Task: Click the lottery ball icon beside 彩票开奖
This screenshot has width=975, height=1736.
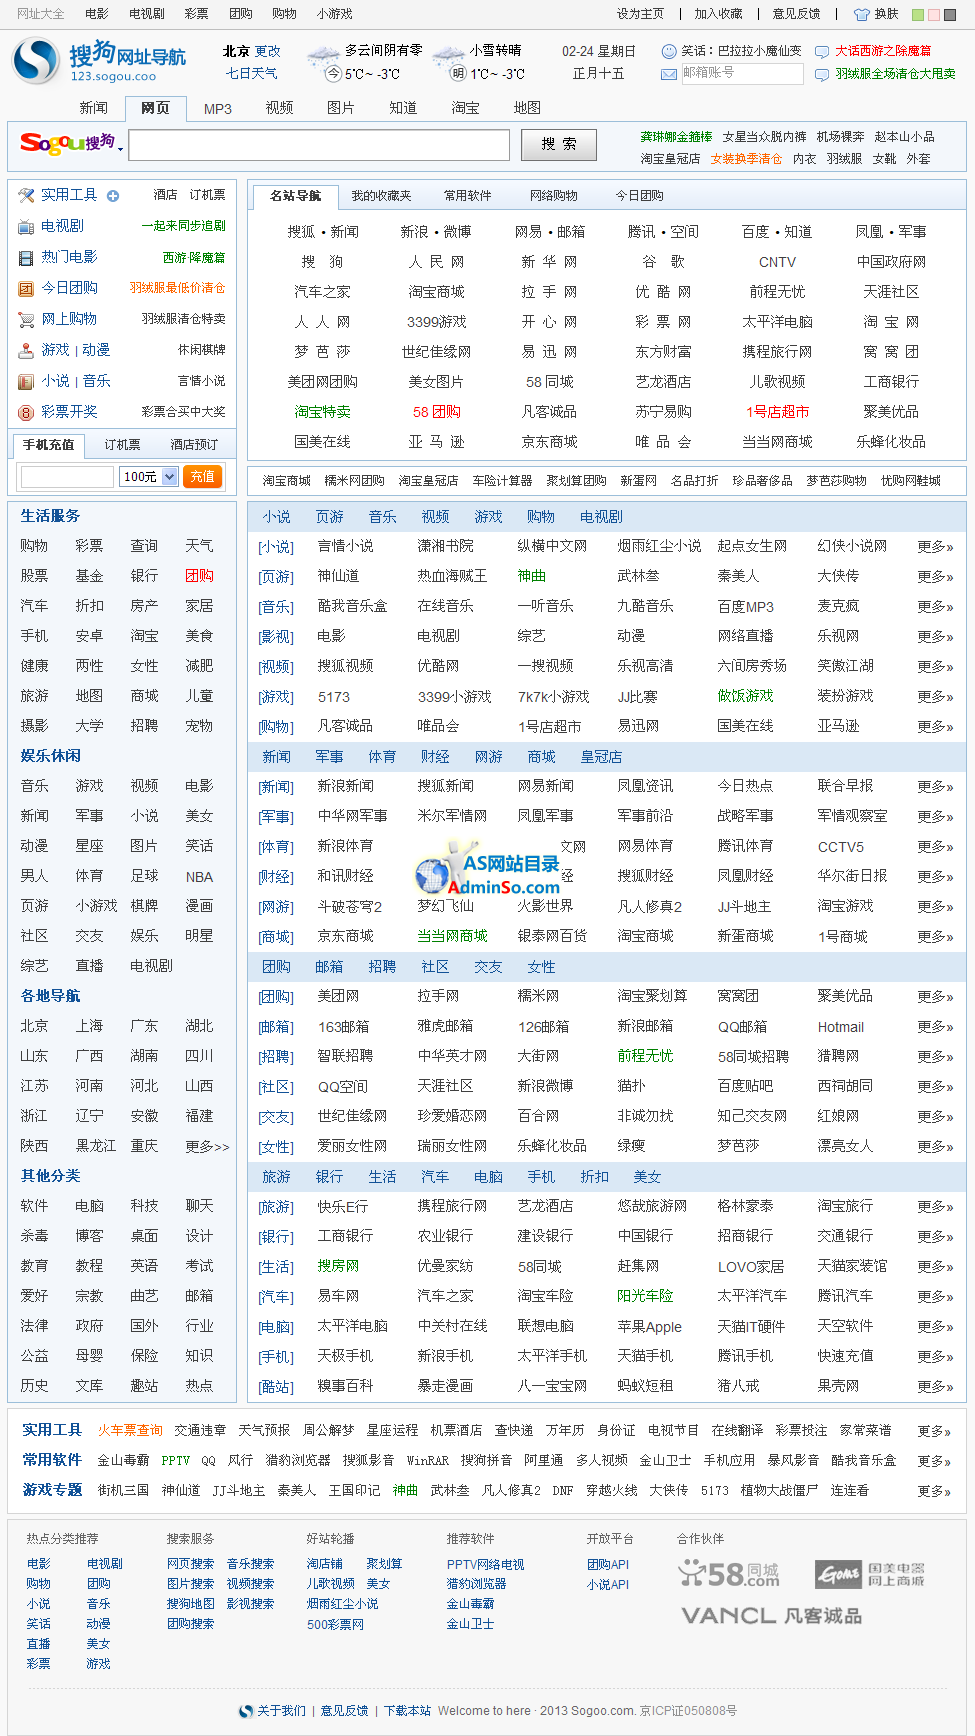Action: tap(26, 412)
